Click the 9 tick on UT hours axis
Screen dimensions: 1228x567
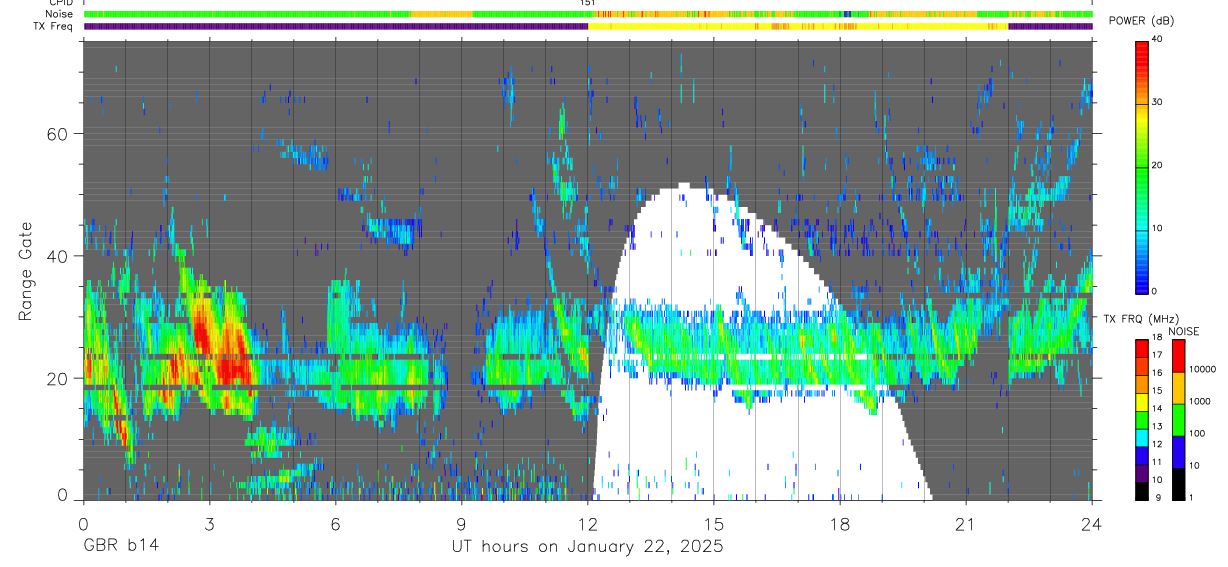click(462, 524)
